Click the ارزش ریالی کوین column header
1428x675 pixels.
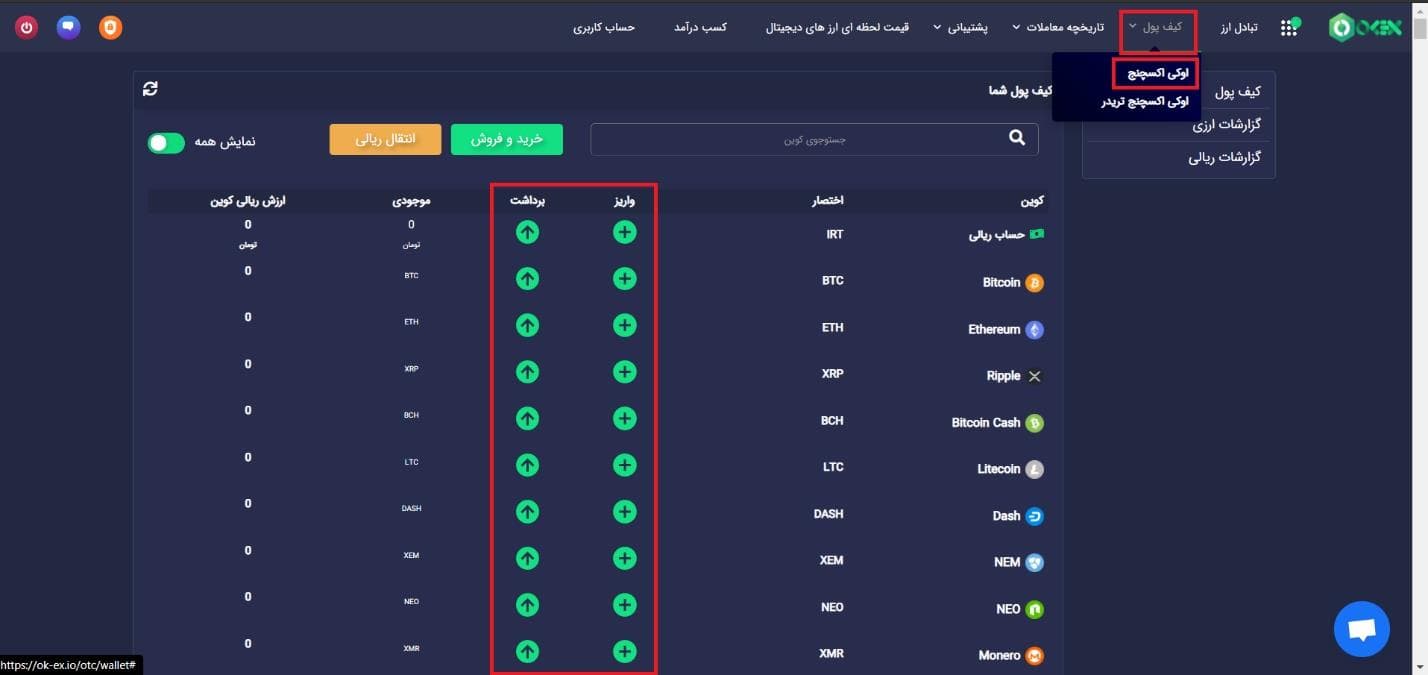coord(248,201)
